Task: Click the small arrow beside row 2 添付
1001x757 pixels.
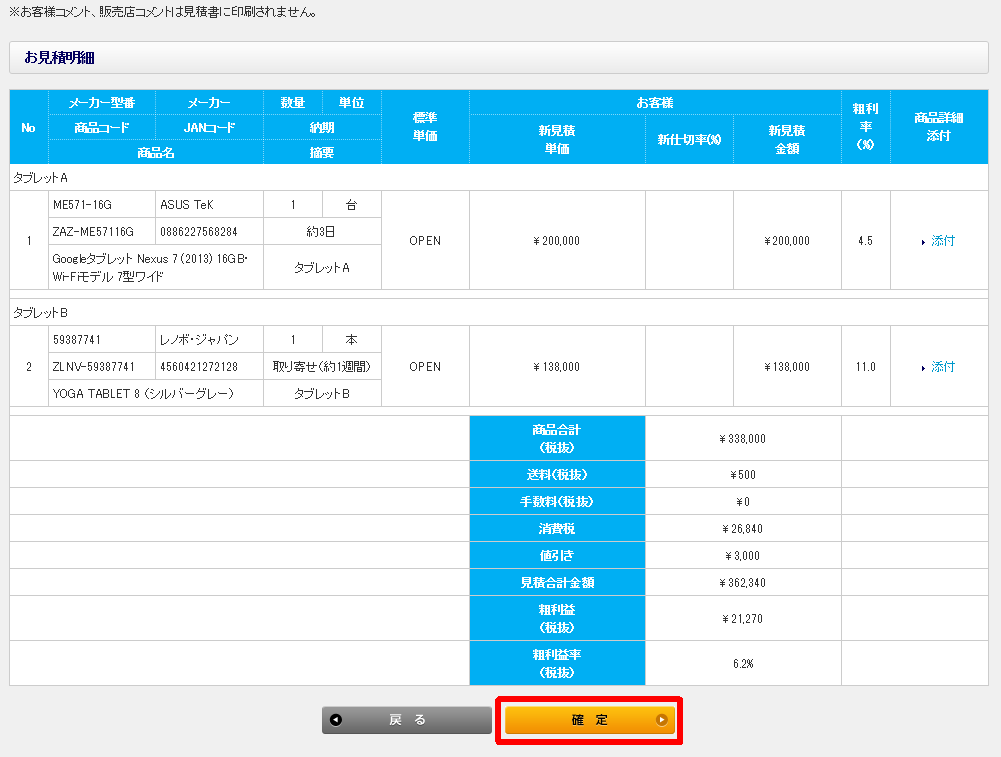Action: point(923,368)
